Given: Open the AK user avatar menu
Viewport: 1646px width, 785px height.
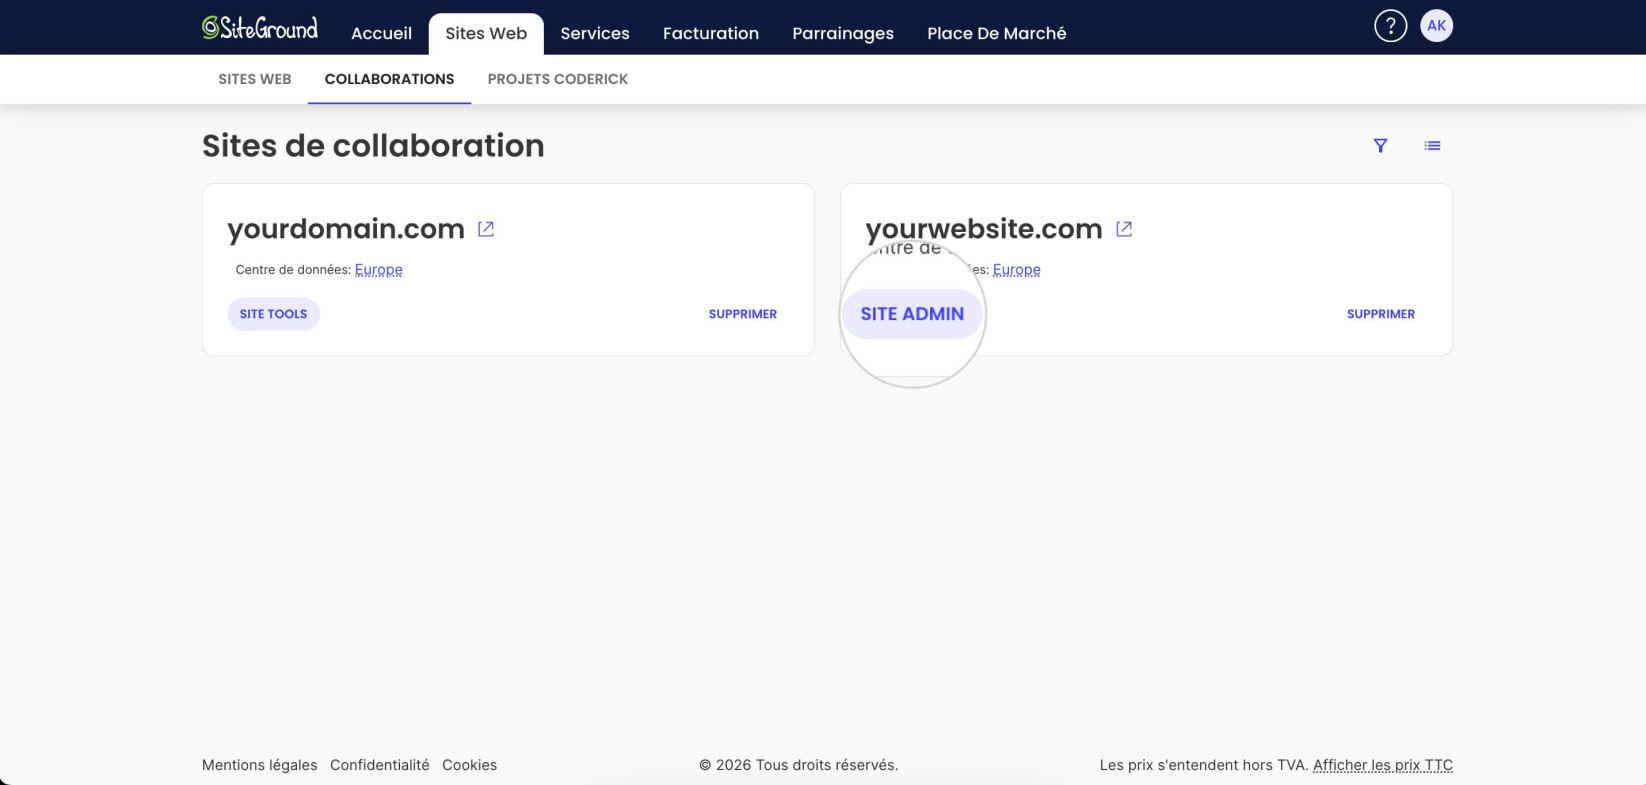Looking at the screenshot, I should [x=1436, y=26].
